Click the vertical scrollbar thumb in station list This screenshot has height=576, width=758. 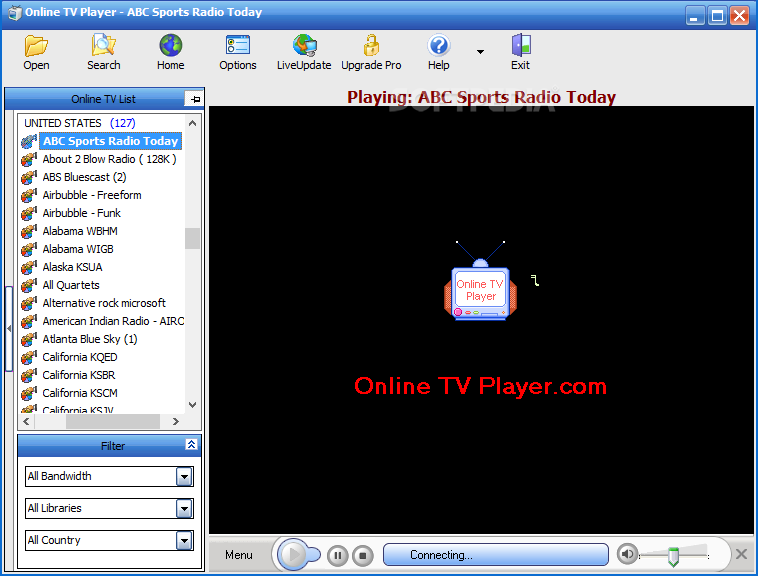pos(192,238)
